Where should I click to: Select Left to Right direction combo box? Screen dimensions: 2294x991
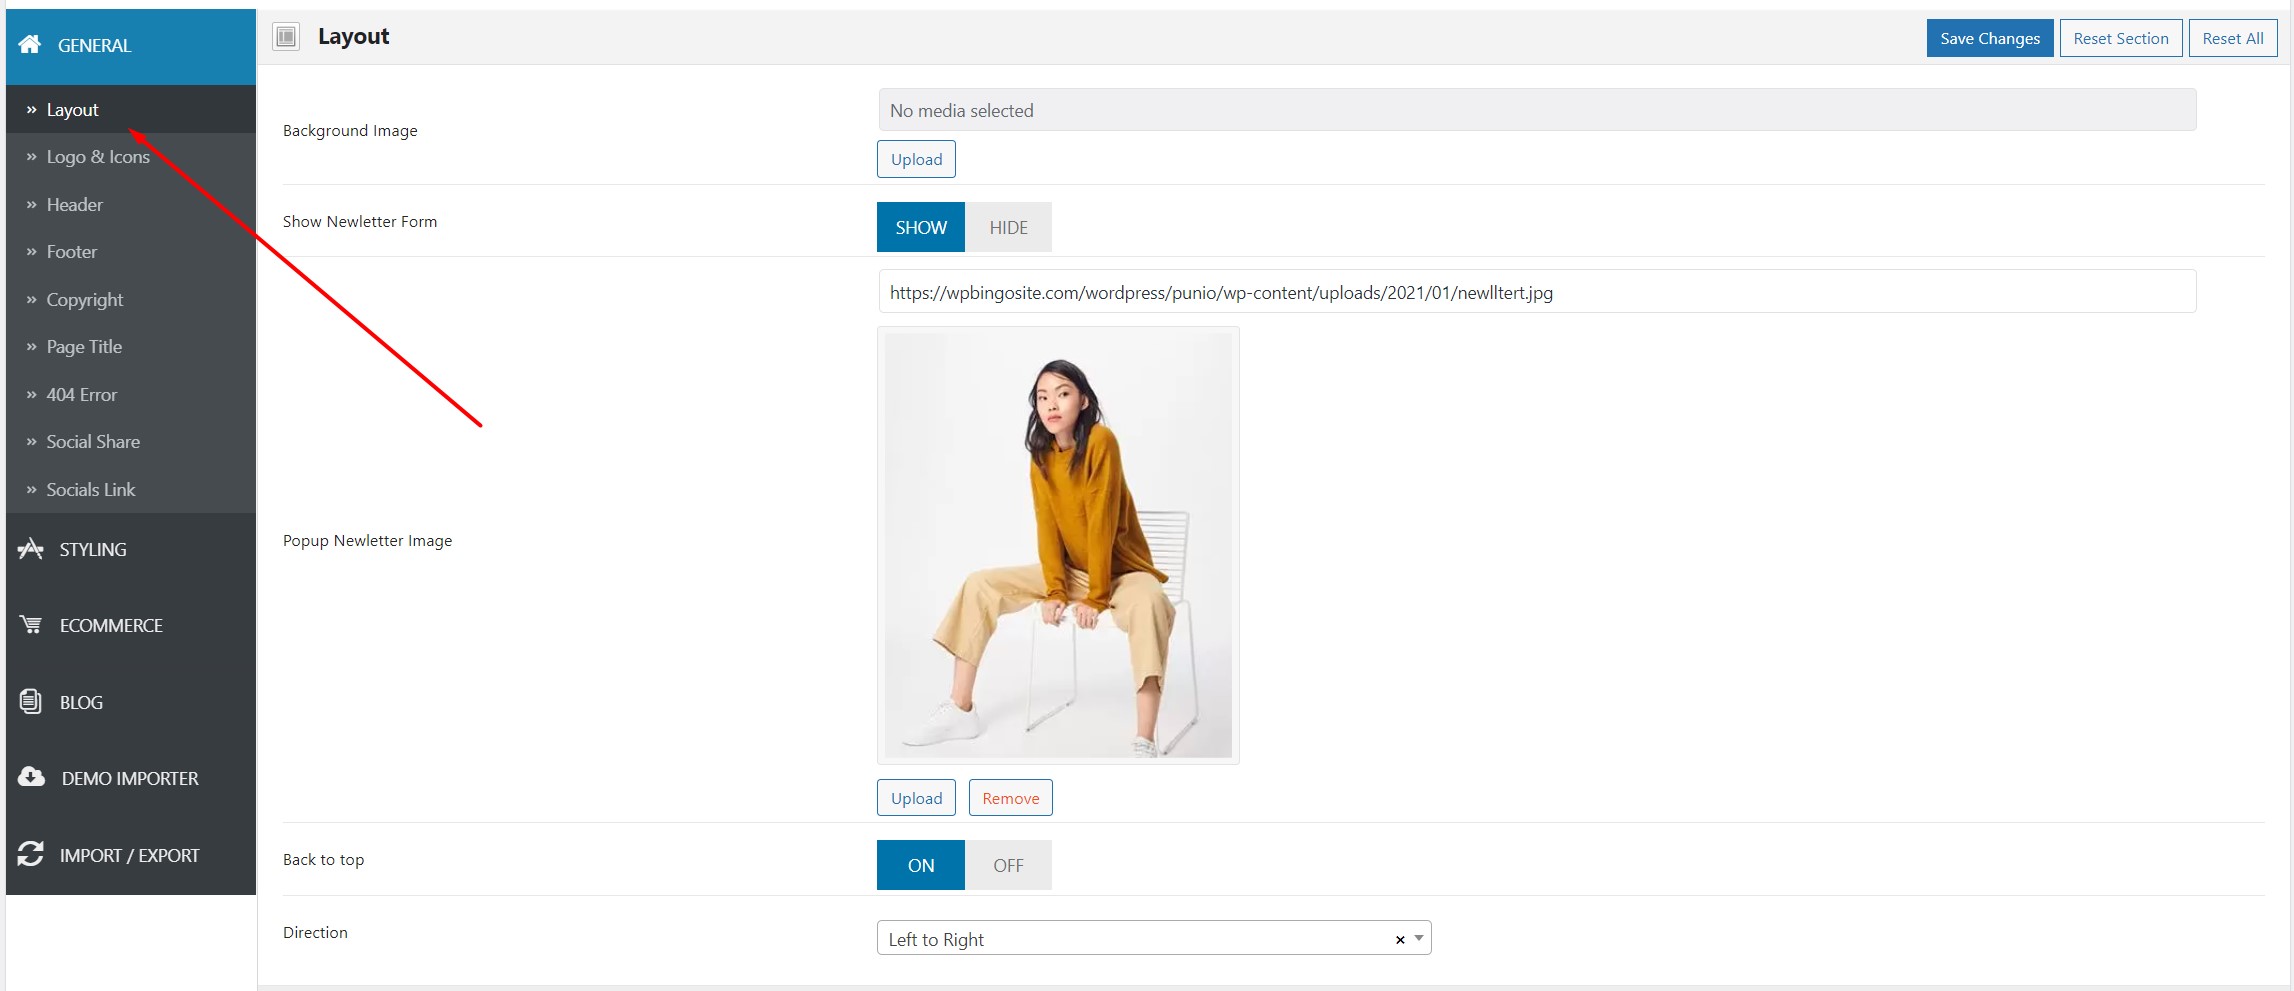pyautogui.click(x=1154, y=938)
